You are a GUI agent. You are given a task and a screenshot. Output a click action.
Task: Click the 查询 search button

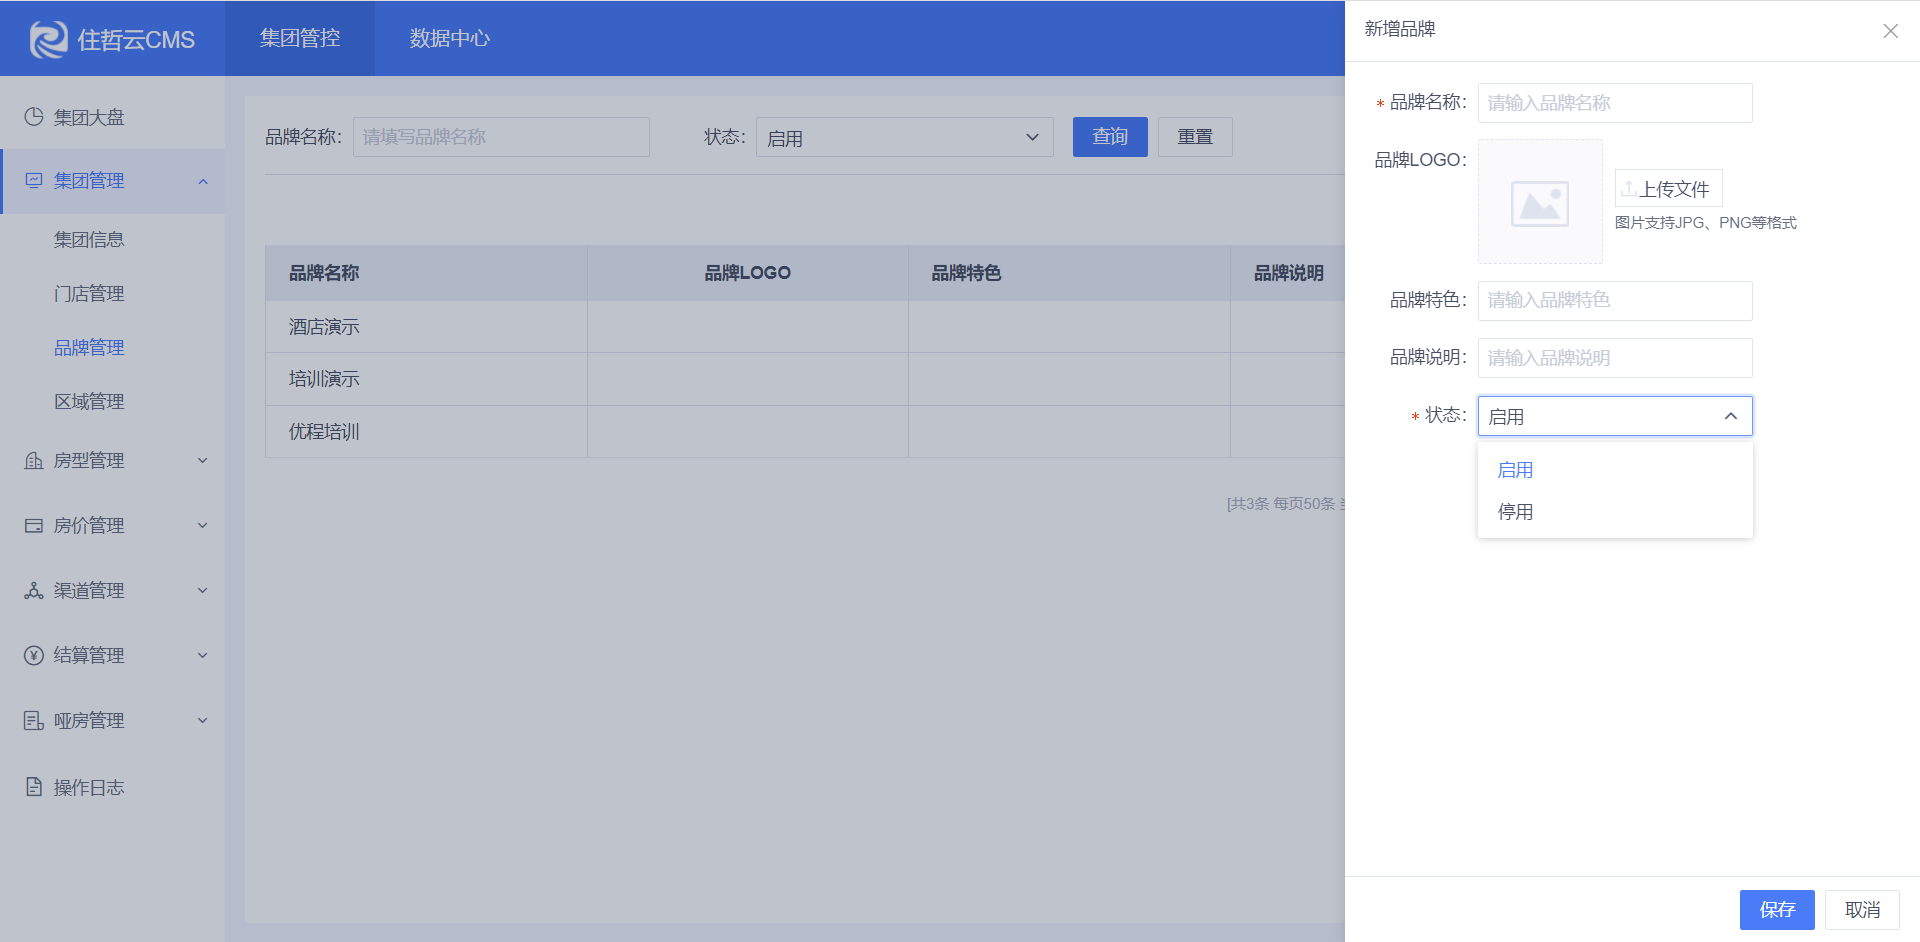pyautogui.click(x=1110, y=137)
